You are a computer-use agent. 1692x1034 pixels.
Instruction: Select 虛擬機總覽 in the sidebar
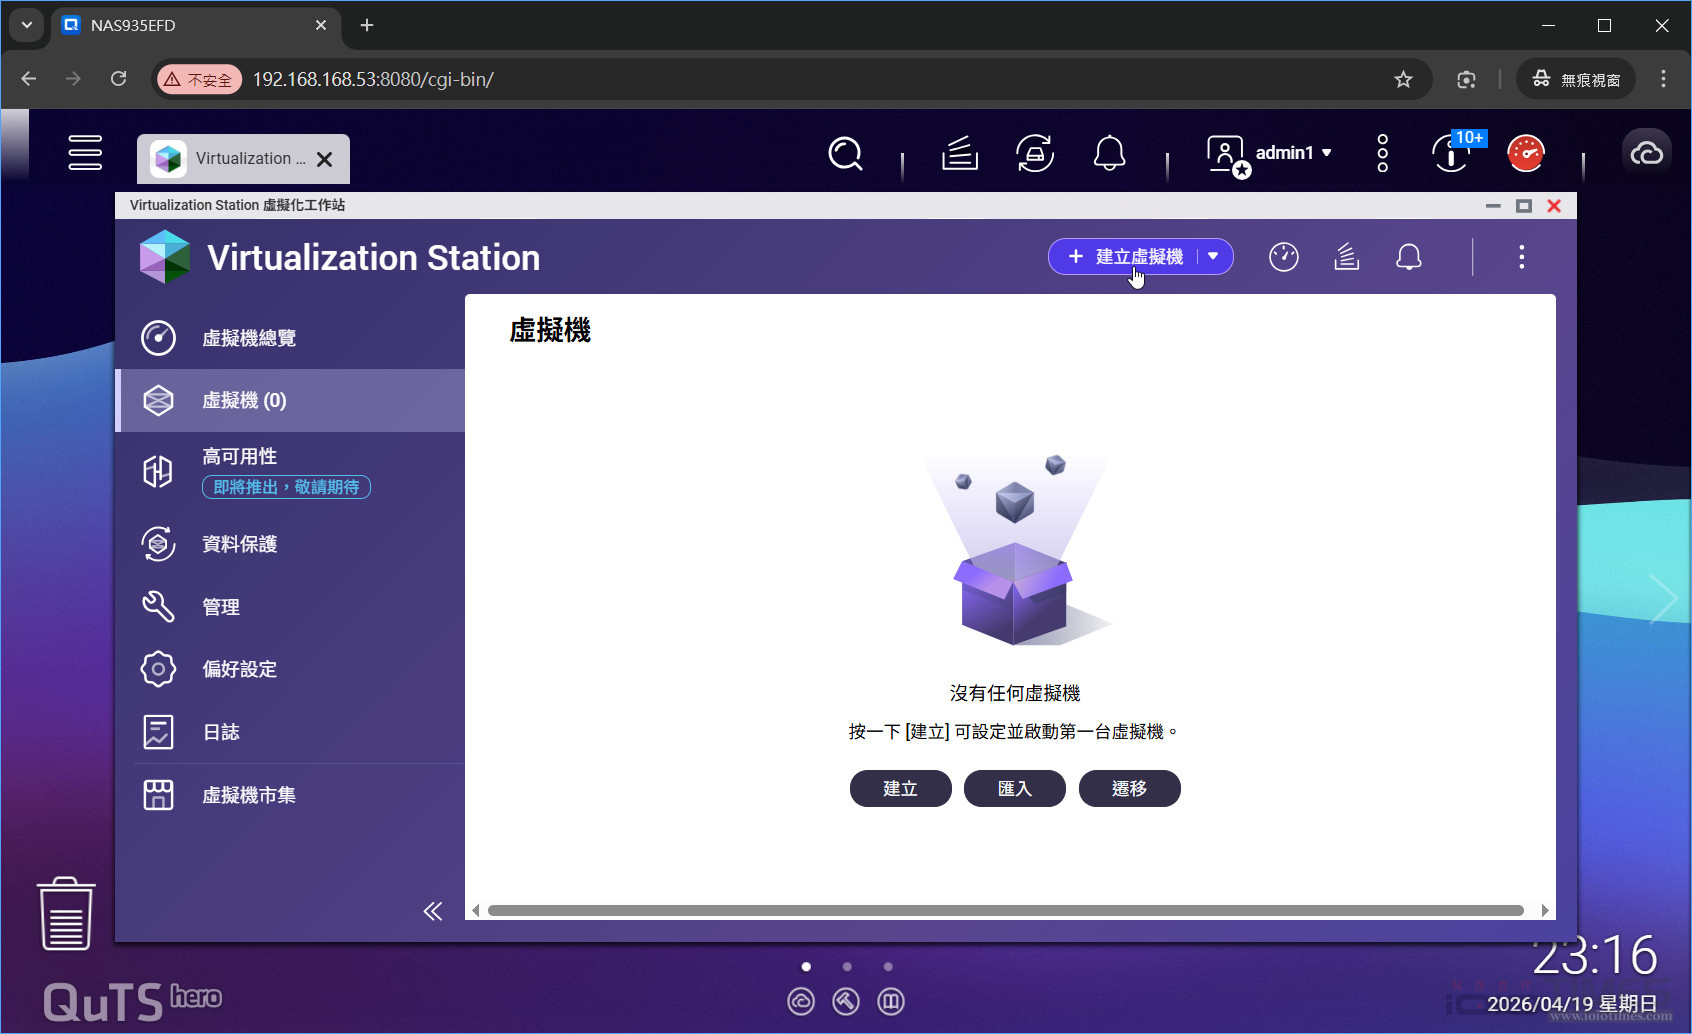[248, 338]
